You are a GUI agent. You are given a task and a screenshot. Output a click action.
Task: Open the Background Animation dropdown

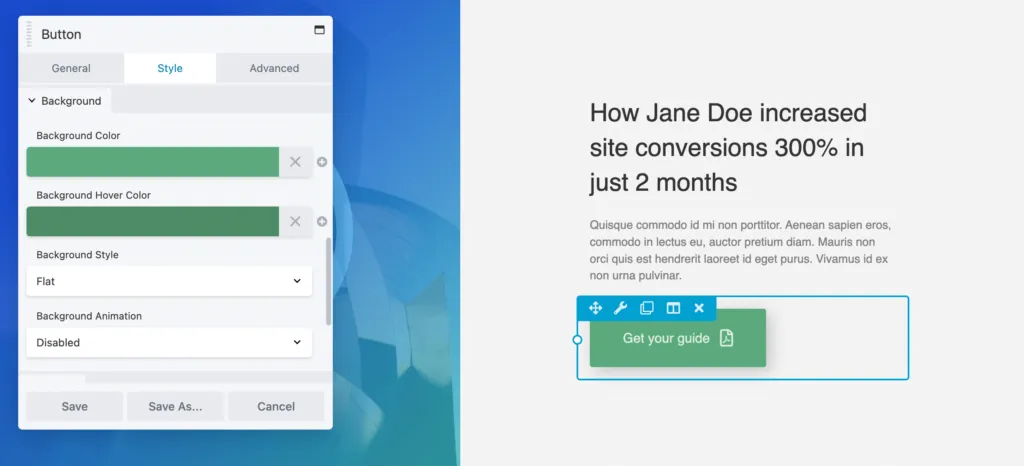(x=169, y=342)
